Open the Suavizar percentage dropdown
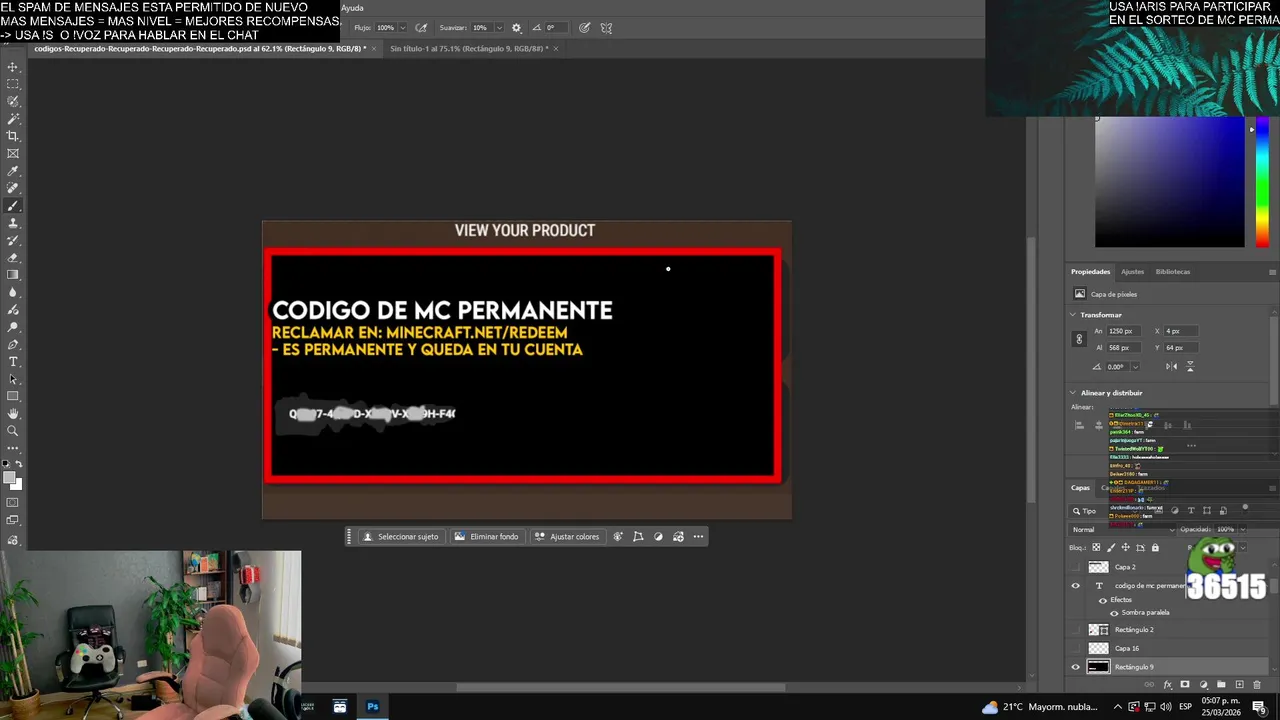 point(499,28)
